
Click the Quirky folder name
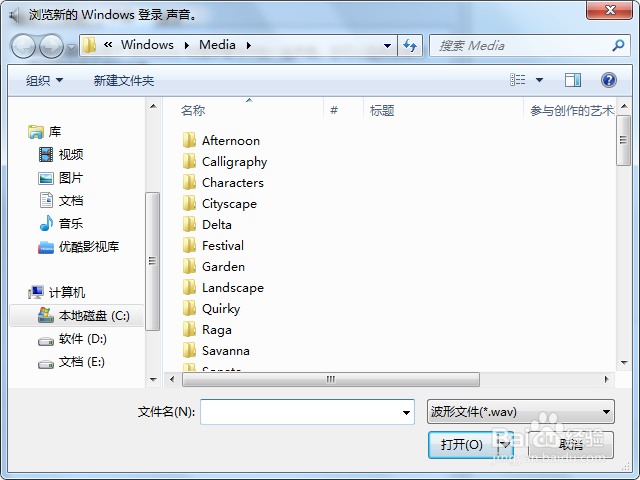[221, 309]
